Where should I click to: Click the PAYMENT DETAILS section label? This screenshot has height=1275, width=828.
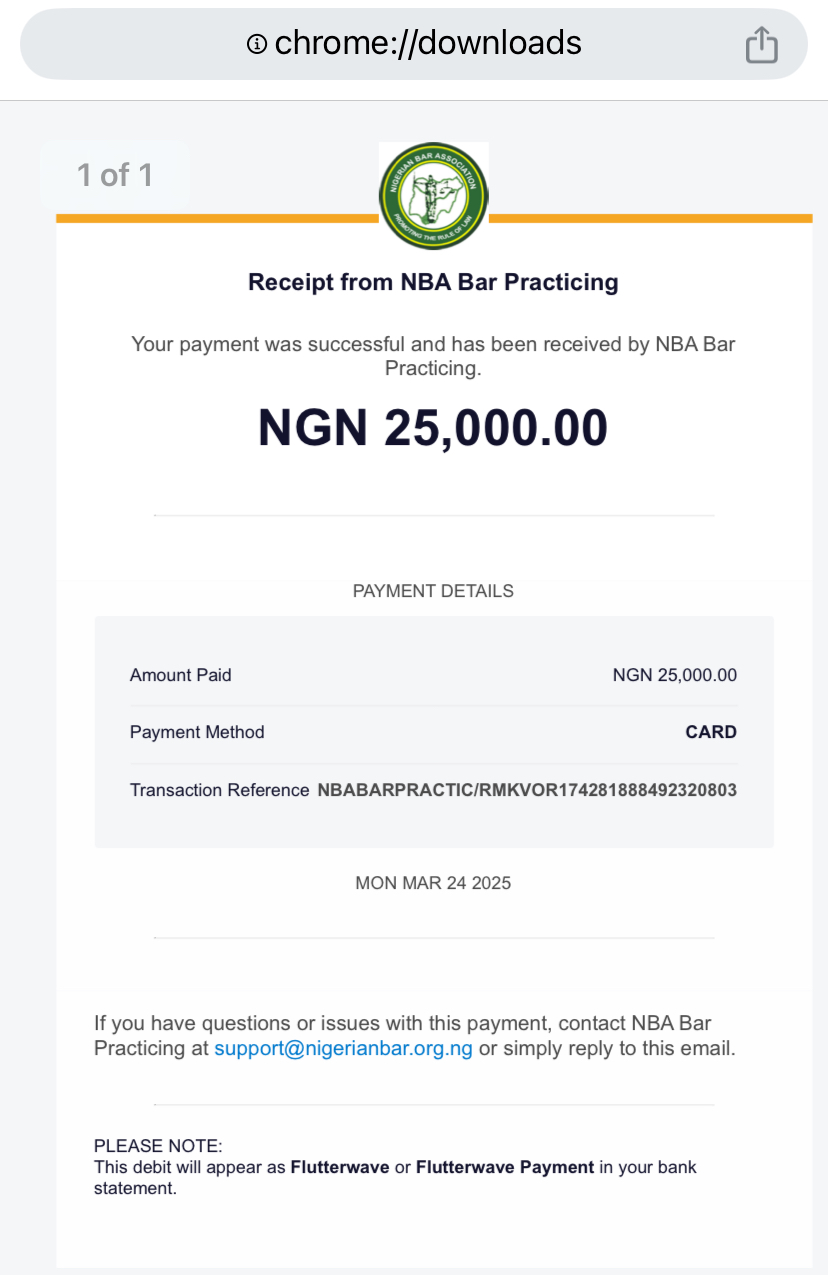[x=433, y=591]
